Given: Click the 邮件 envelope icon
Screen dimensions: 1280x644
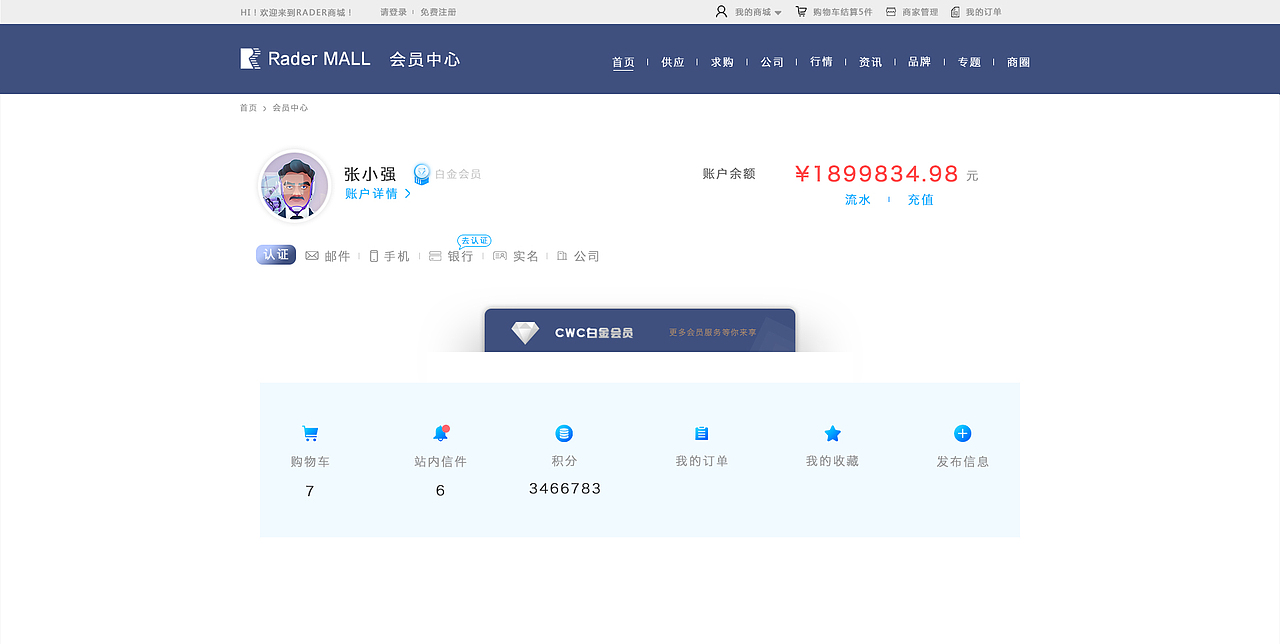Looking at the screenshot, I should (x=312, y=256).
